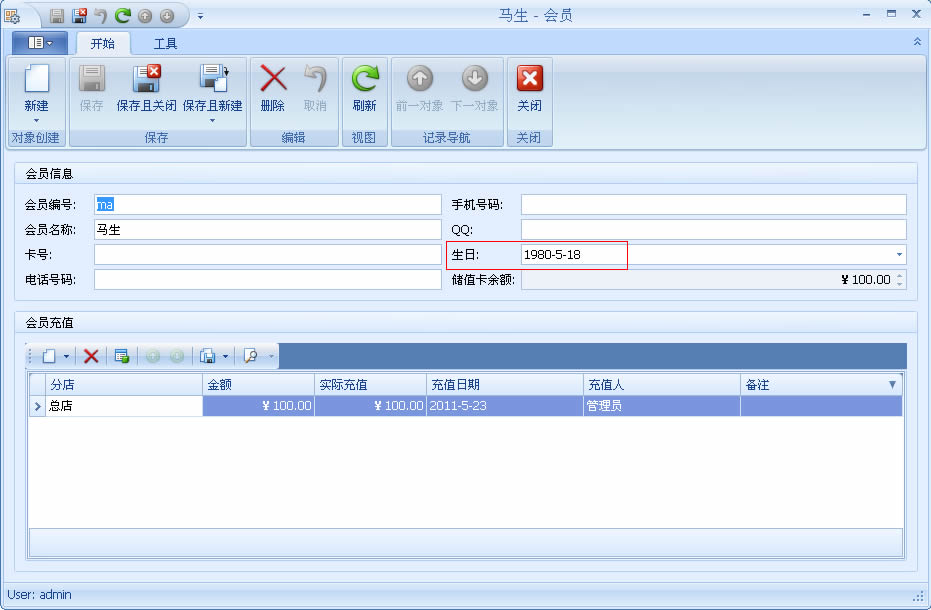Image resolution: width=931 pixels, height=610 pixels.
Task: Click green refresh icon in quick access toolbar
Action: pyautogui.click(x=123, y=16)
